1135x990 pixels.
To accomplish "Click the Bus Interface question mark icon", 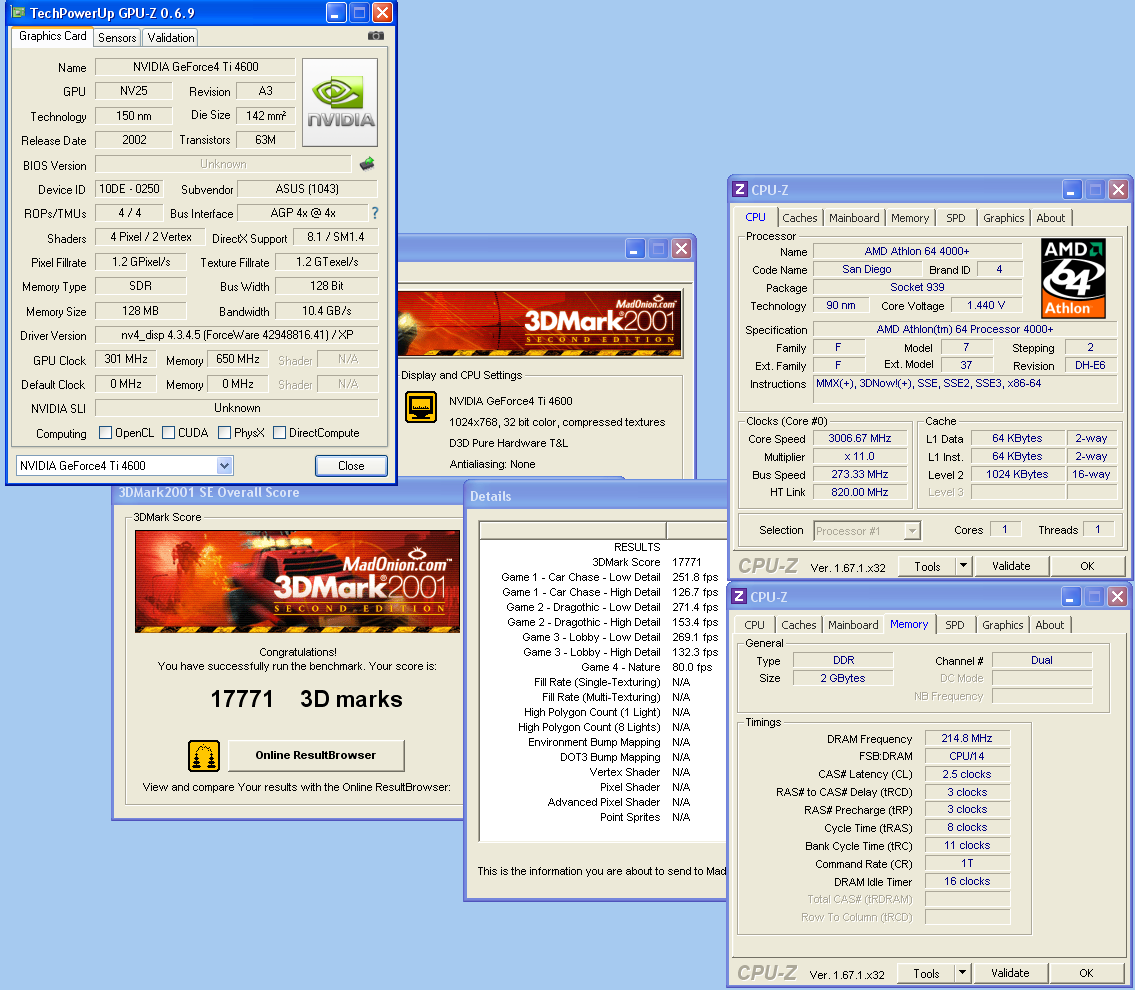I will (375, 213).
